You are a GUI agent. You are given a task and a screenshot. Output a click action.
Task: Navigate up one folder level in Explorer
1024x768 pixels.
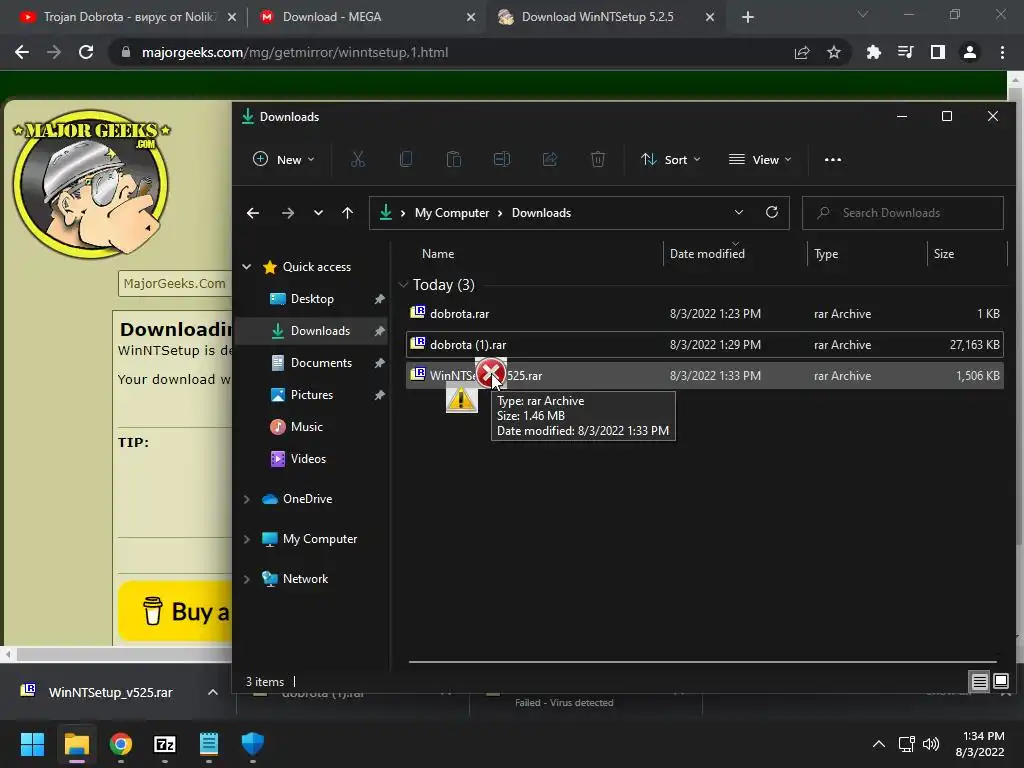point(347,213)
